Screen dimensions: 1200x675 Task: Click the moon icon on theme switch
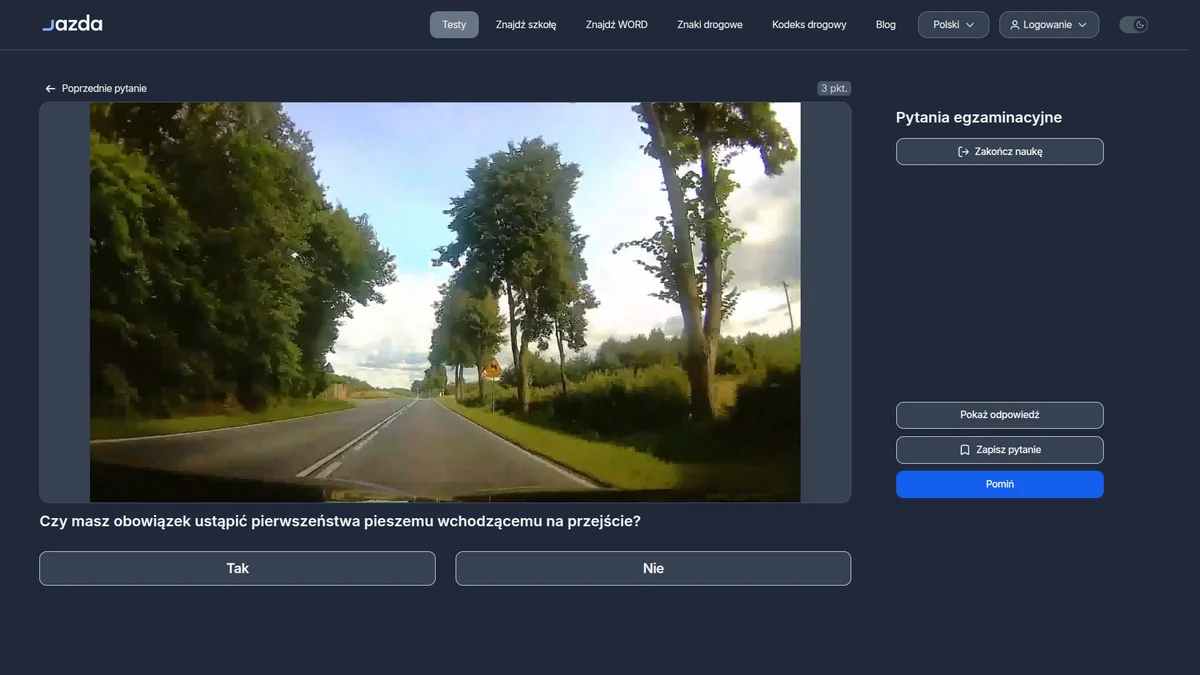[x=1140, y=25]
